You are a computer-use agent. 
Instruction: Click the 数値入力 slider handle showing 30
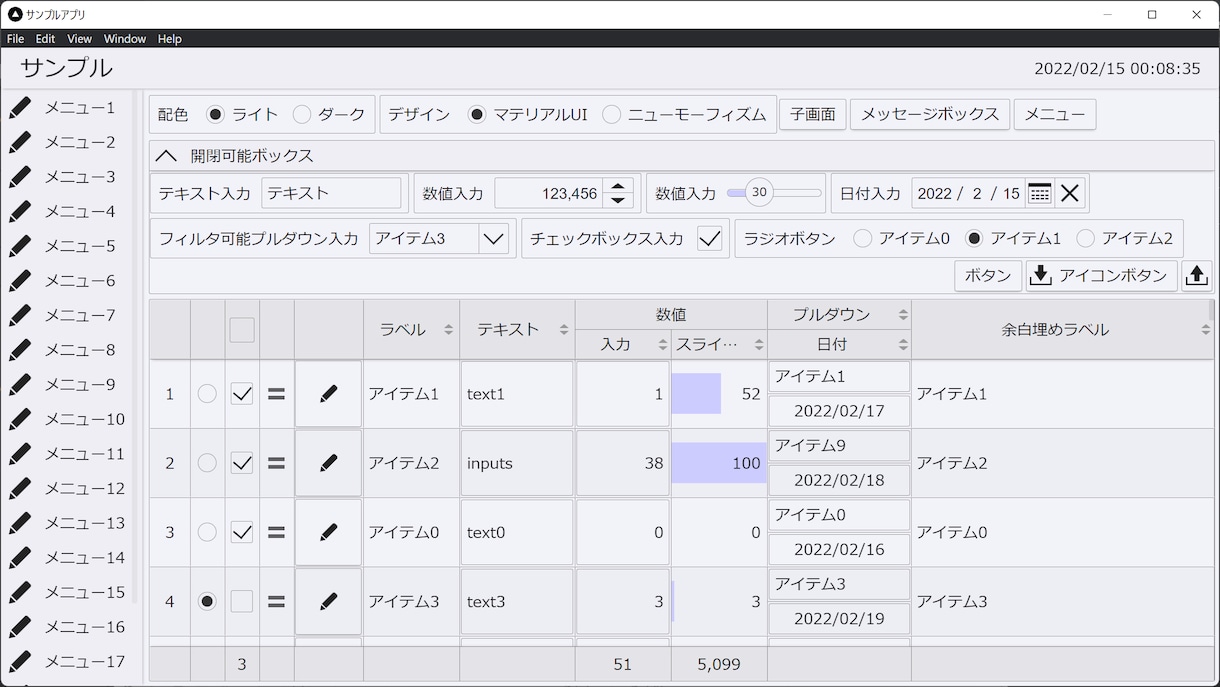[759, 193]
